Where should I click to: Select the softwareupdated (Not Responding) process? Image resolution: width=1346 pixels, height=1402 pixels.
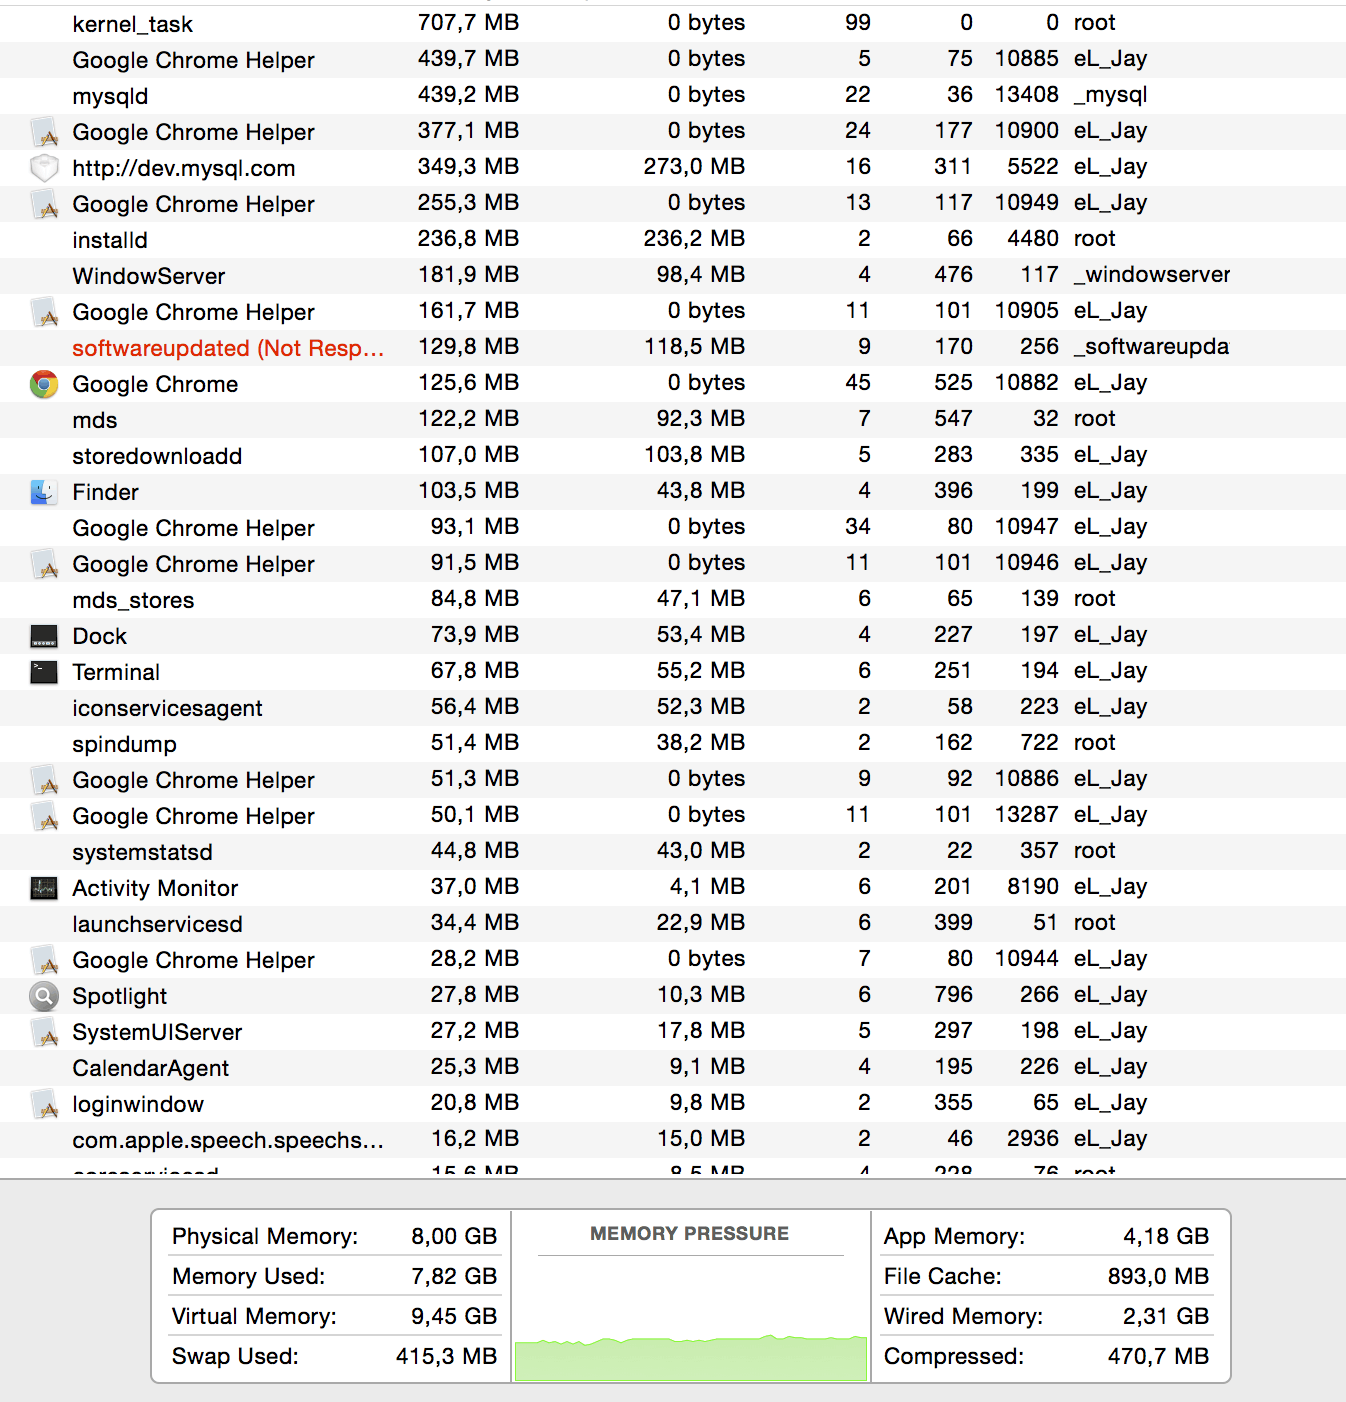point(228,348)
